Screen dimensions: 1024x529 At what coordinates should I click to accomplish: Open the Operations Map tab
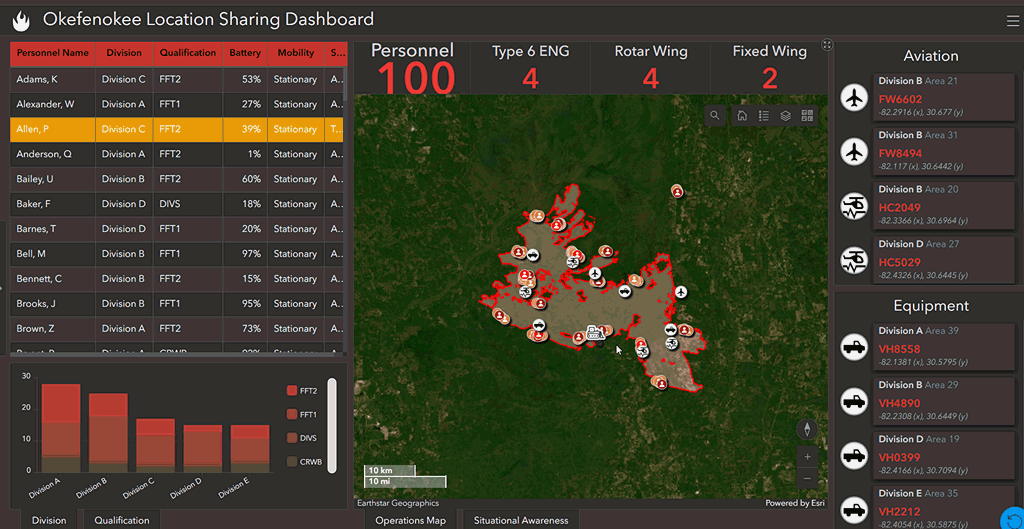coord(410,520)
